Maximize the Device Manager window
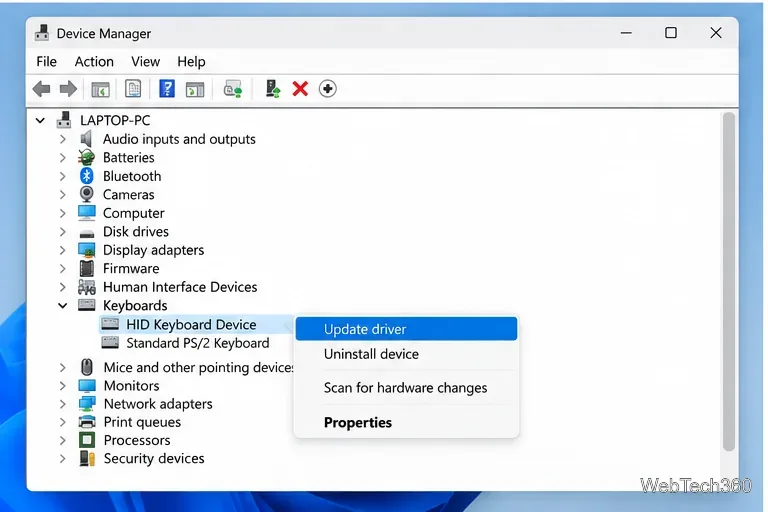This screenshot has width=768, height=512. pyautogui.click(x=671, y=33)
